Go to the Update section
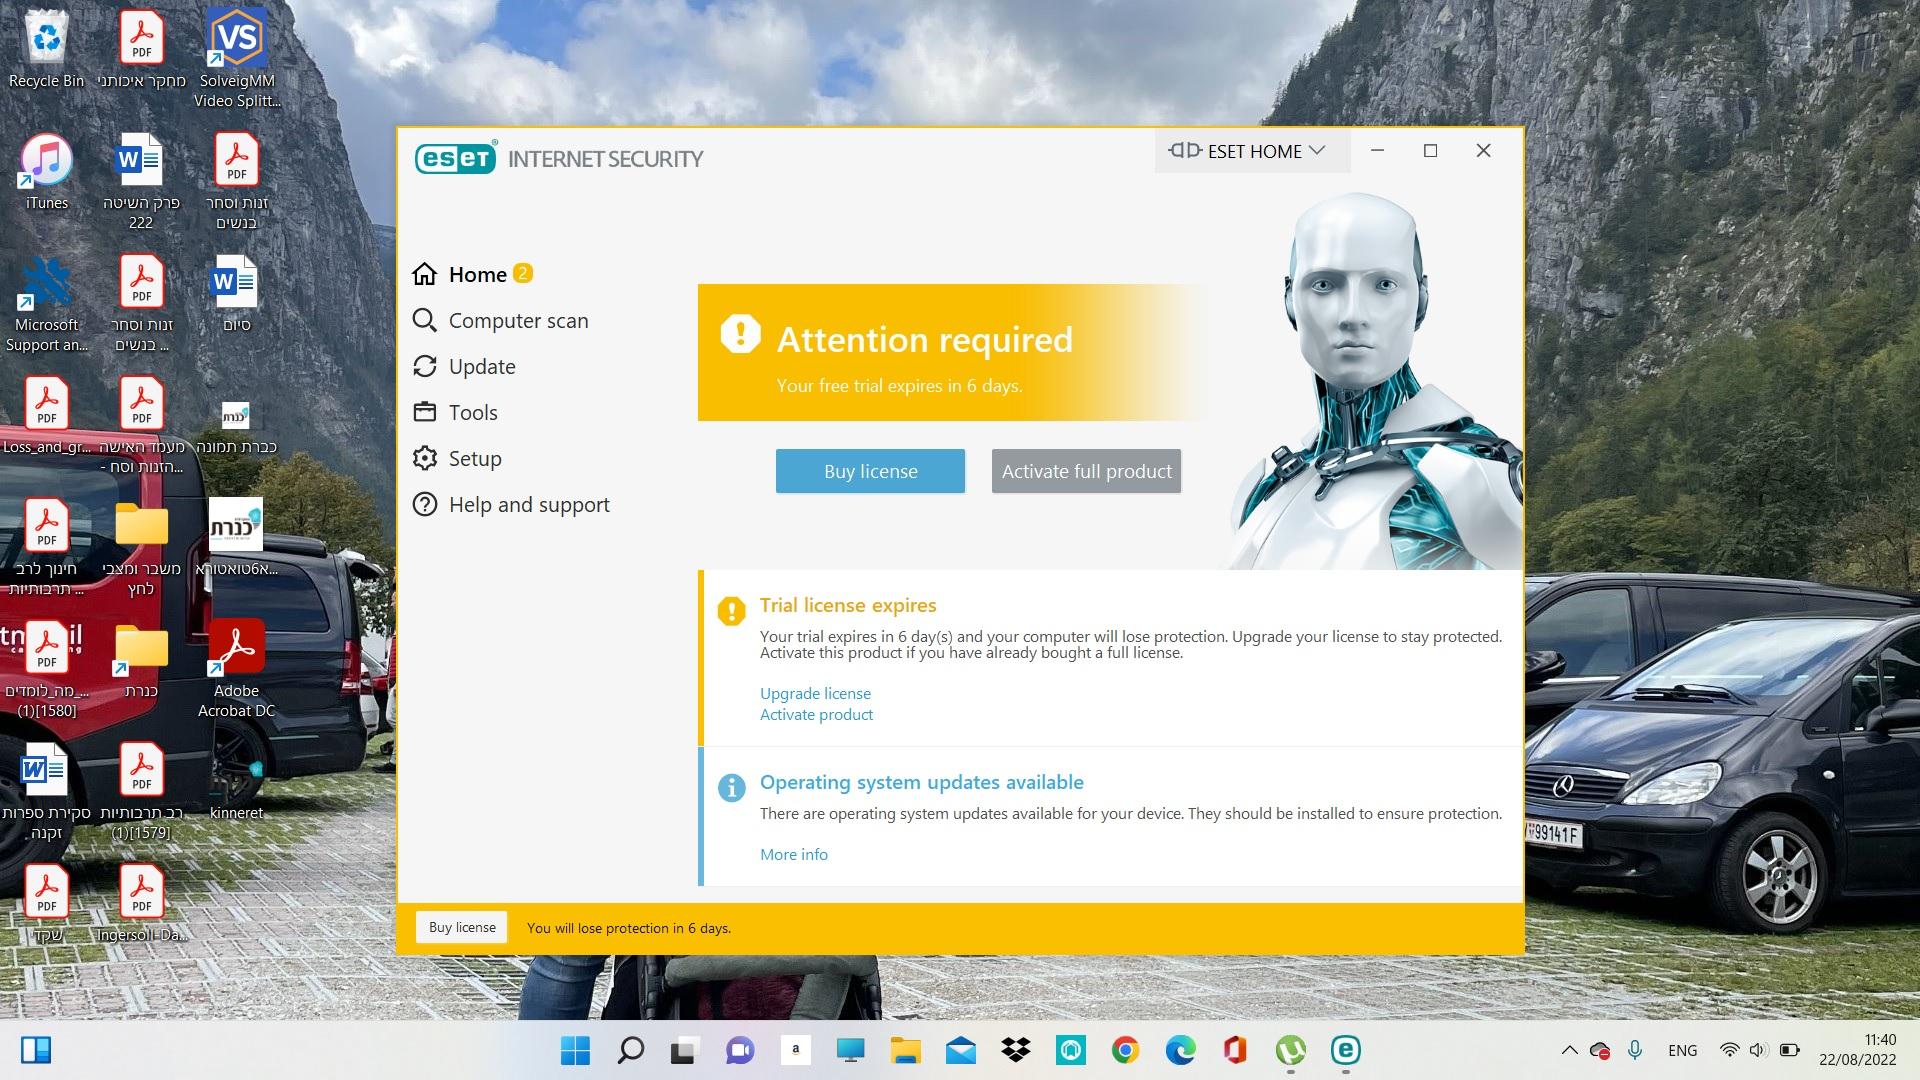Image resolution: width=1920 pixels, height=1080 pixels. click(464, 366)
